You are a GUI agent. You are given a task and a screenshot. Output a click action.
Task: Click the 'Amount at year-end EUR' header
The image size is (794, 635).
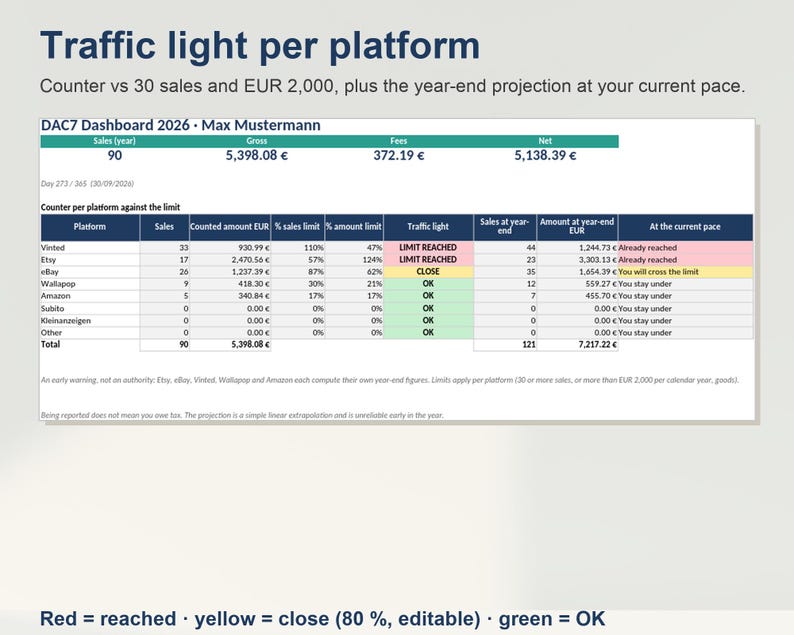click(577, 227)
